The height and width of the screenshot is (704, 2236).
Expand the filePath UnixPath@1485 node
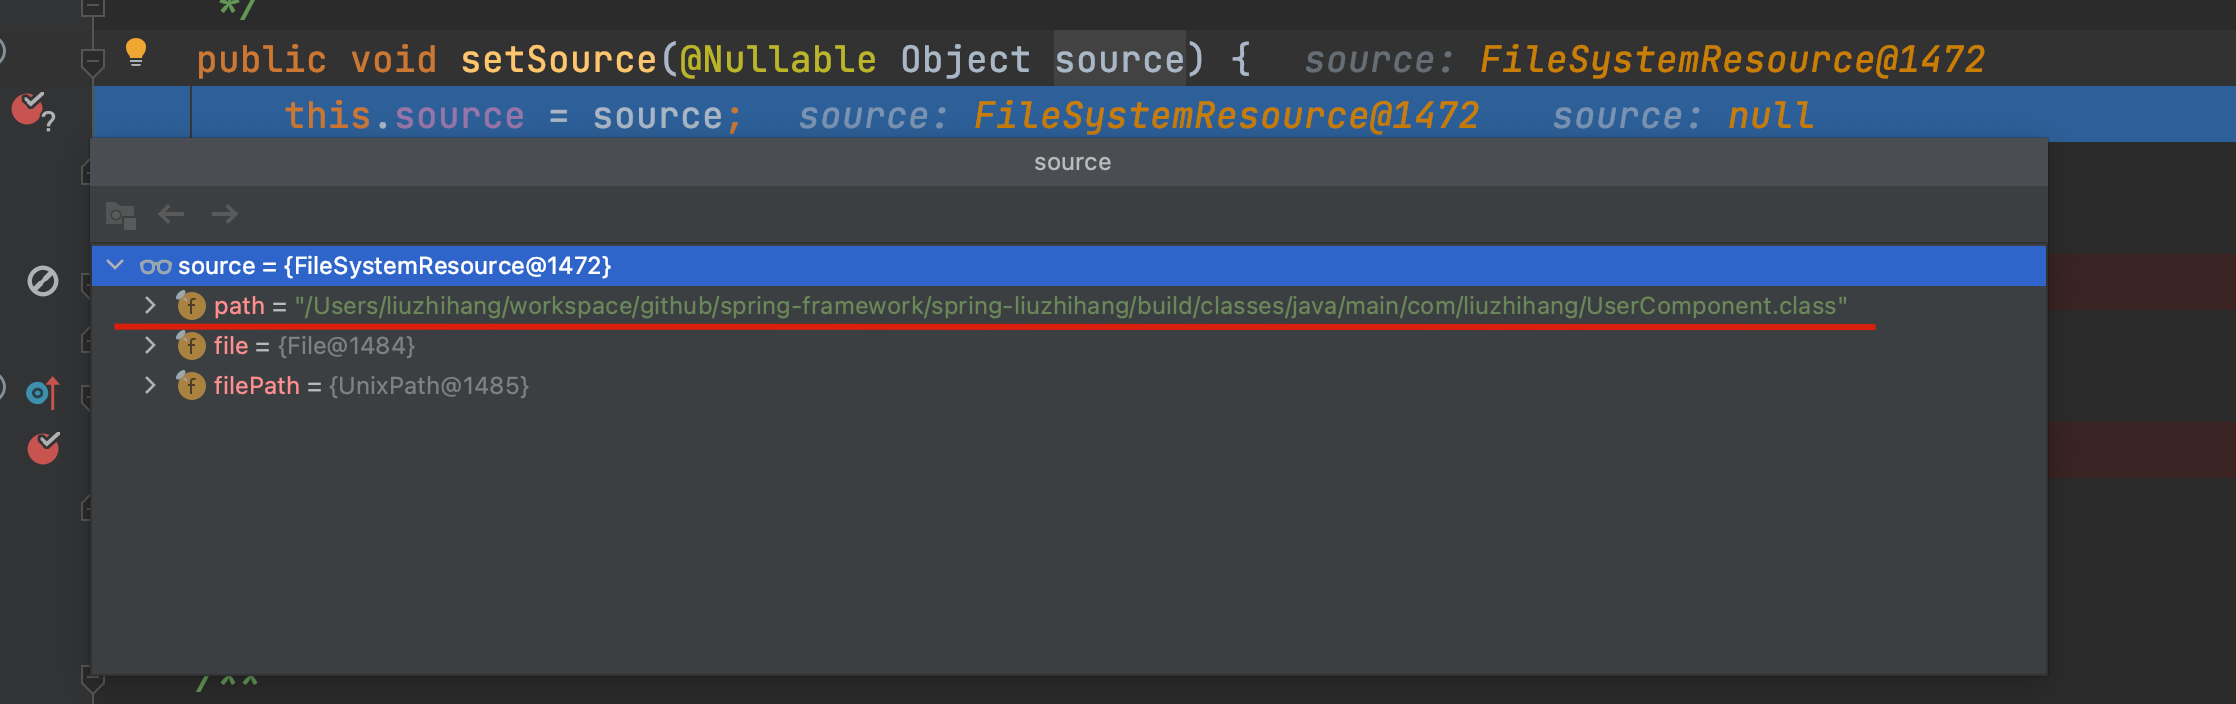click(x=150, y=385)
